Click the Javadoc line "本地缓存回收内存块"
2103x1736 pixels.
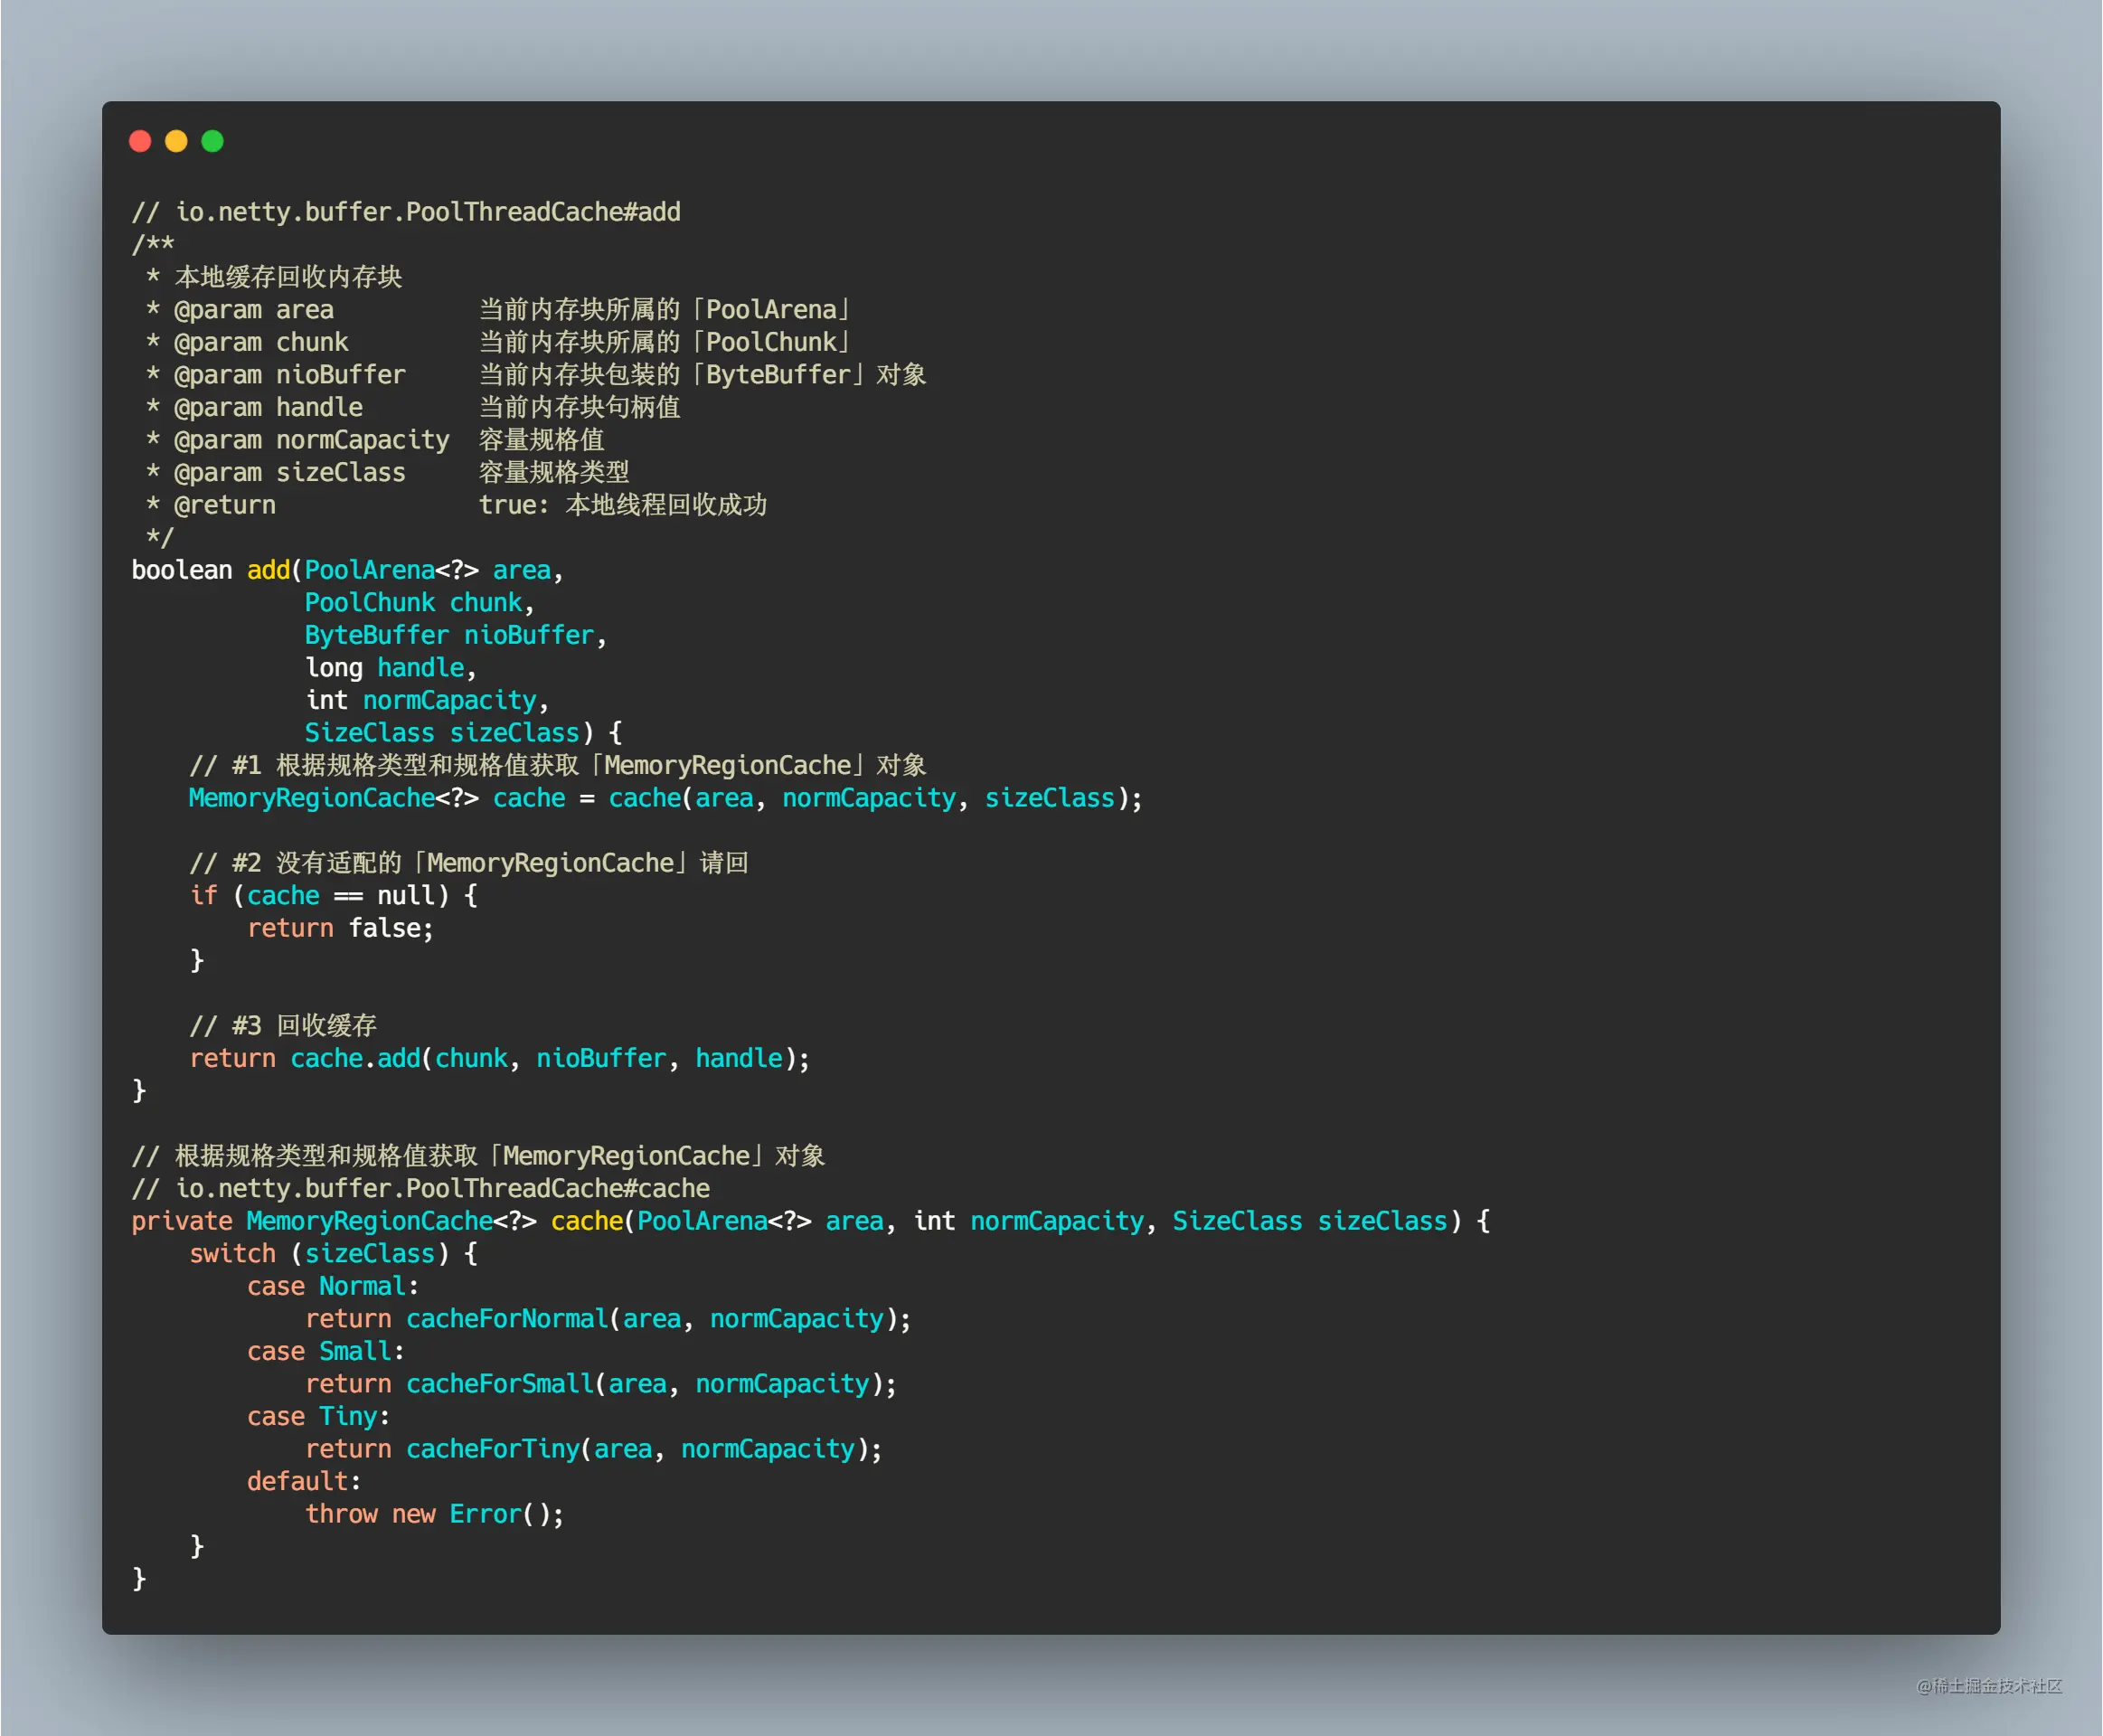tap(289, 277)
